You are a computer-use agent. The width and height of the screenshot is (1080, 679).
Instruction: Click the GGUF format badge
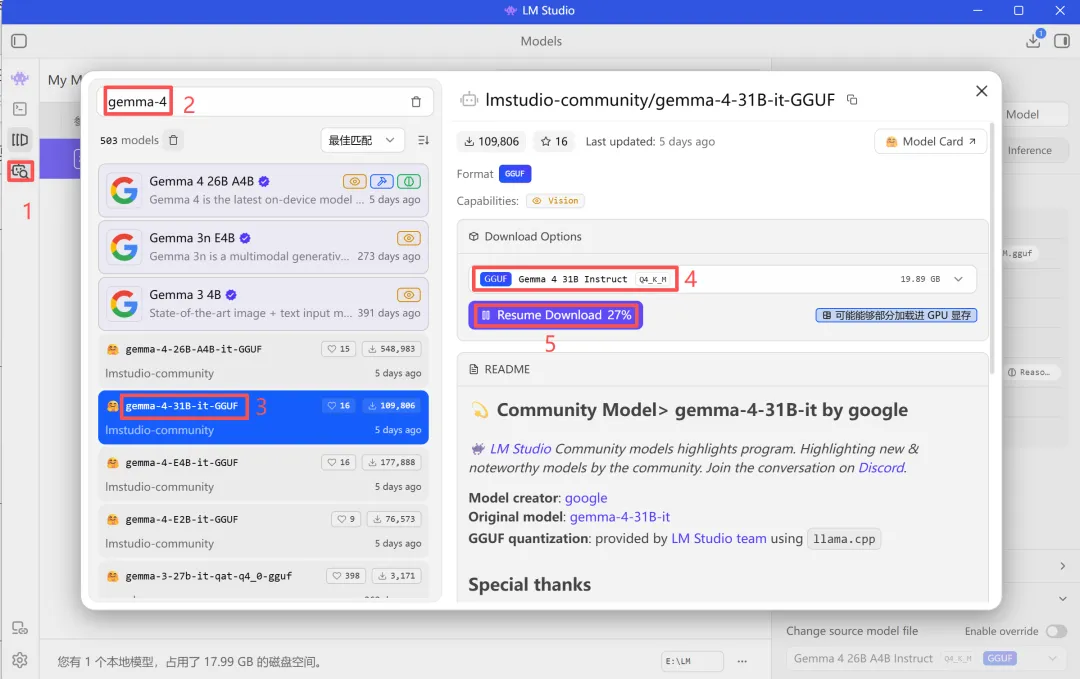[515, 174]
